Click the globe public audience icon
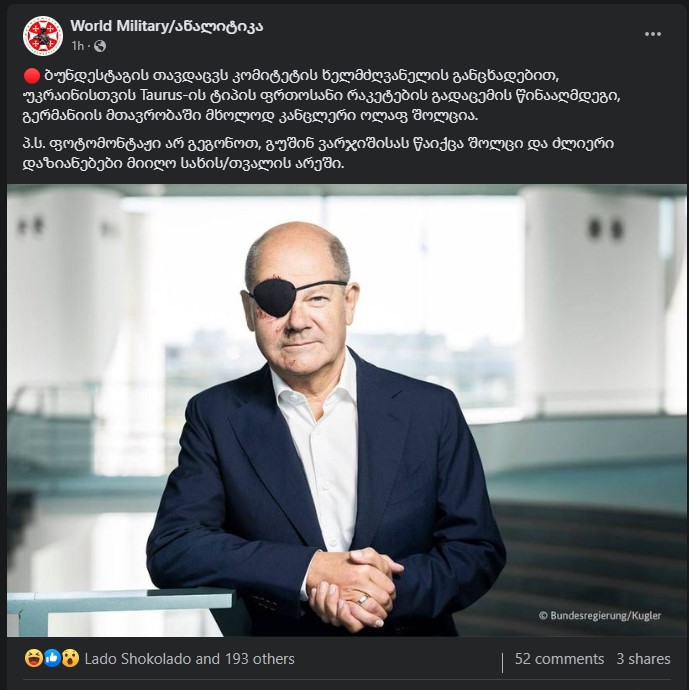The width and height of the screenshot is (689, 690). [x=100, y=46]
